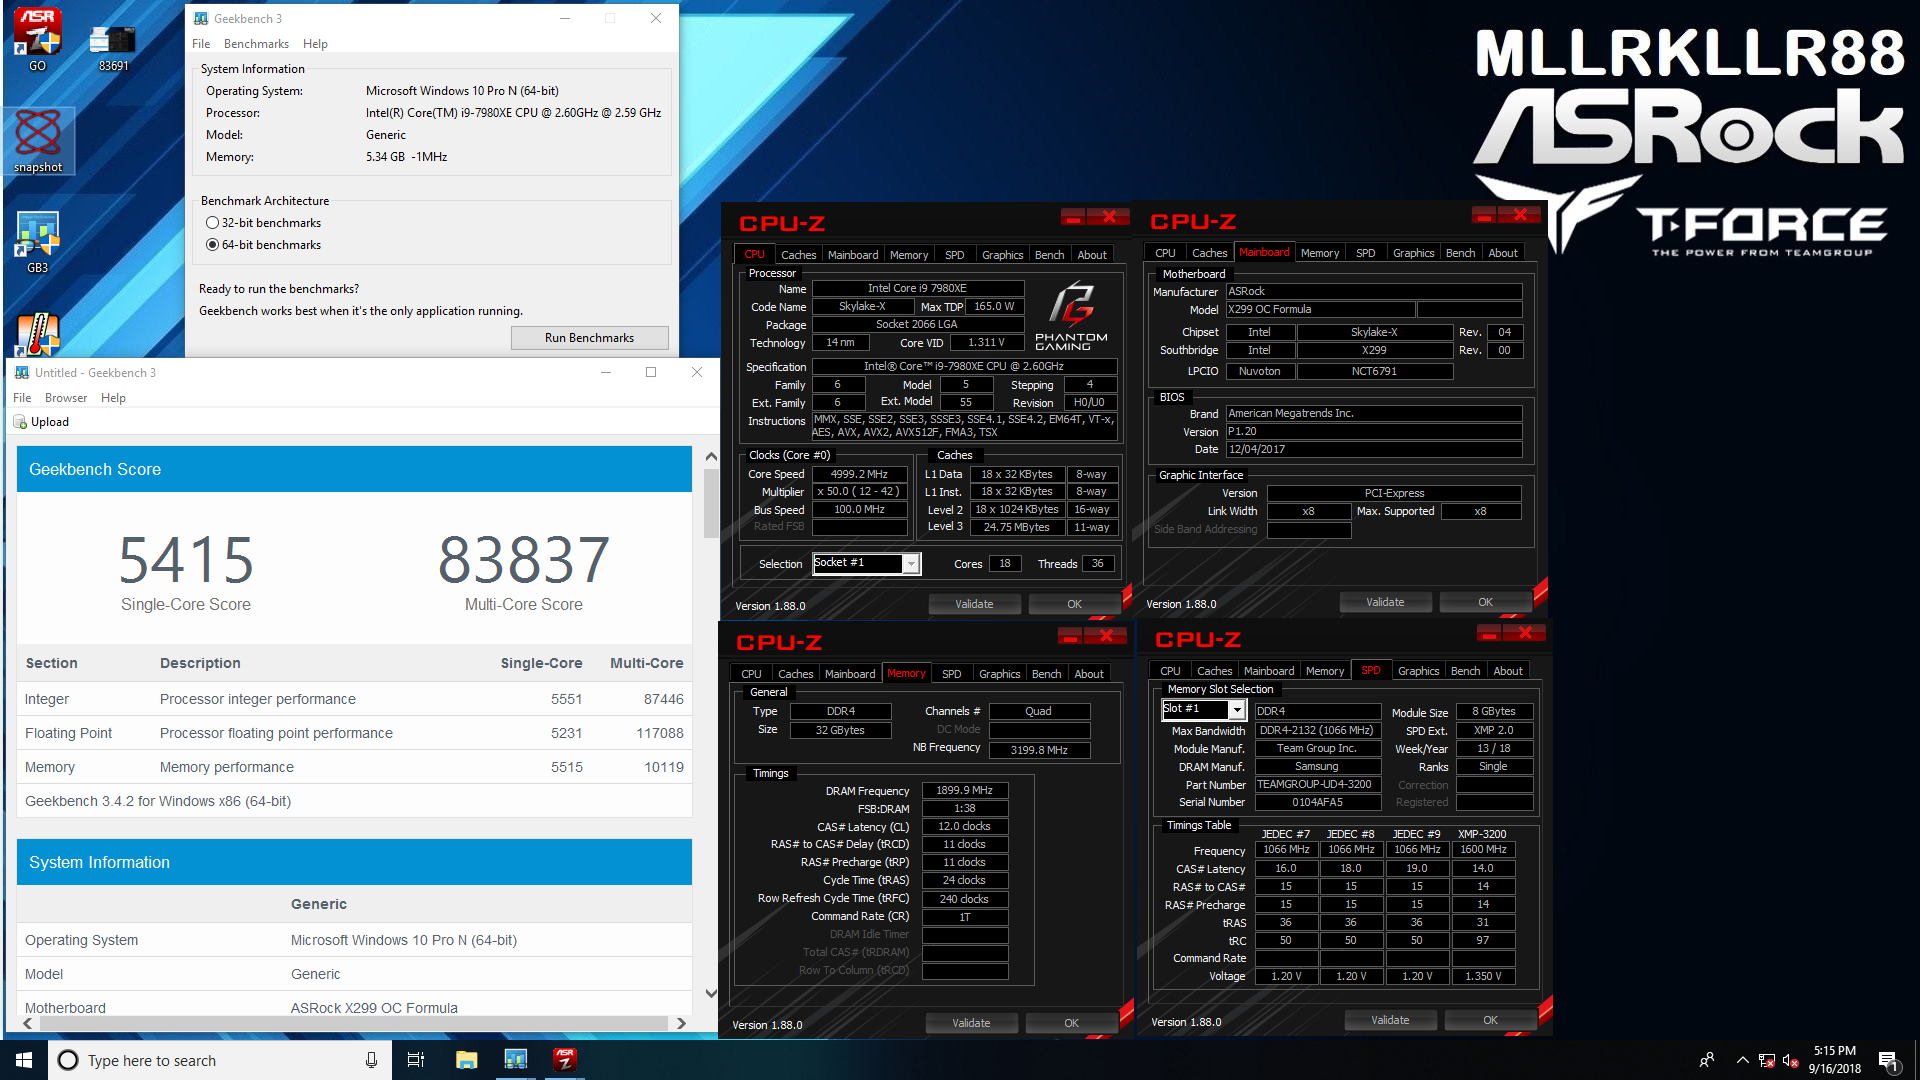The height and width of the screenshot is (1080, 1920).
Task: Open Help menu in Untitled Geekbench window
Action: [x=113, y=398]
